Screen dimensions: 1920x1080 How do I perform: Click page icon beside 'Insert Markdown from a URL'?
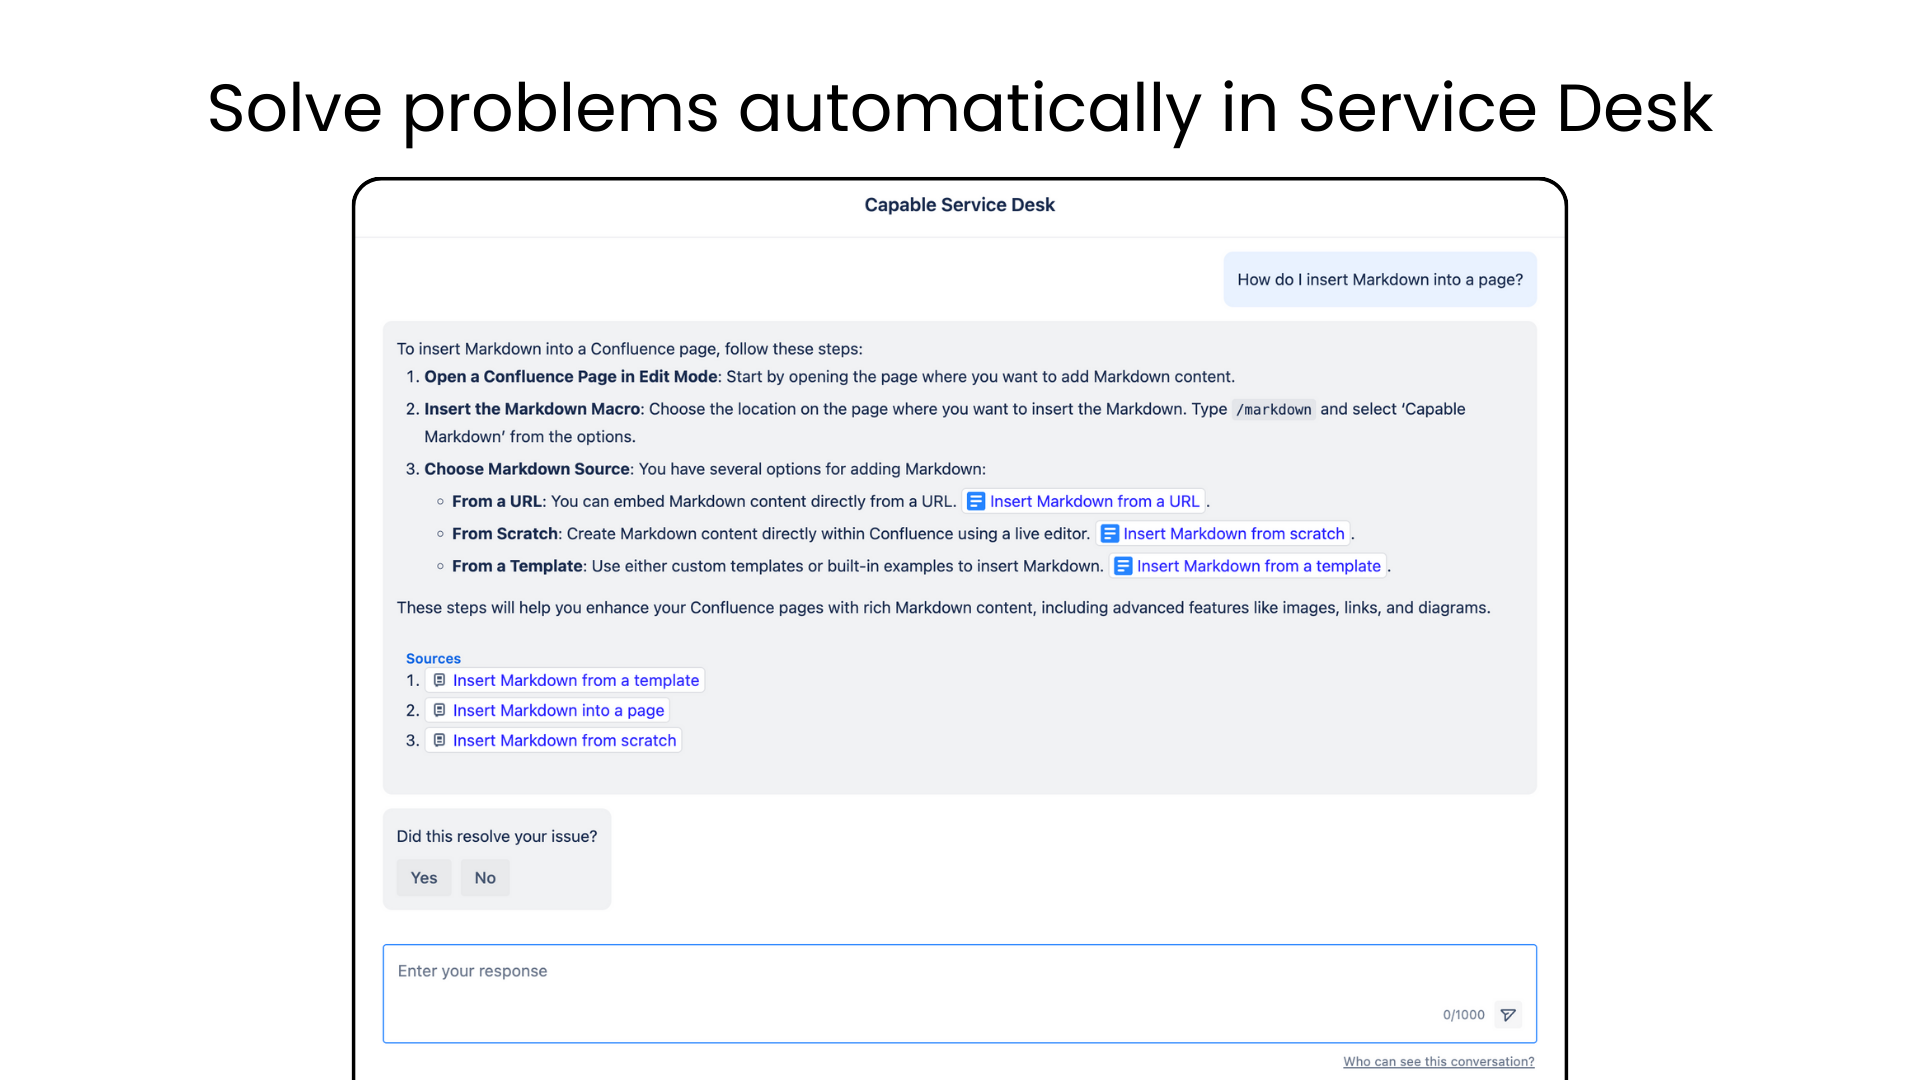point(976,502)
